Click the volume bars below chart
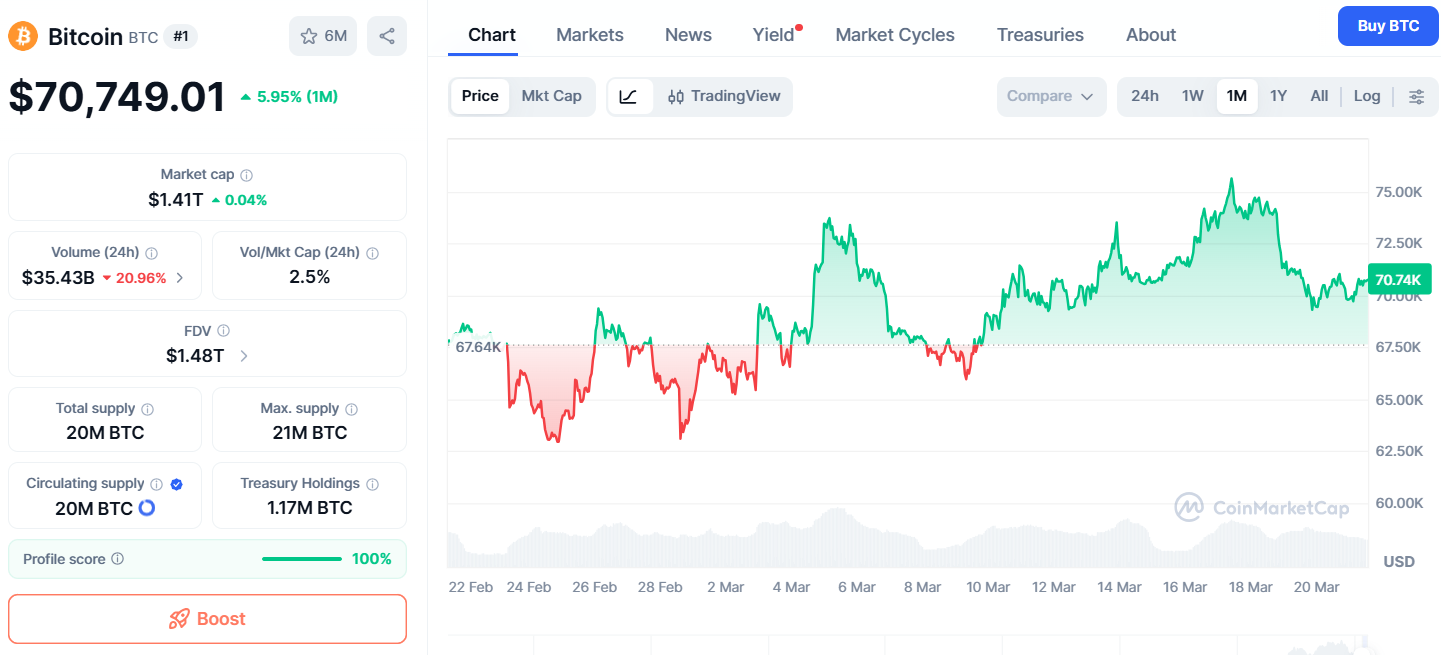The image size is (1441, 655). click(907, 542)
